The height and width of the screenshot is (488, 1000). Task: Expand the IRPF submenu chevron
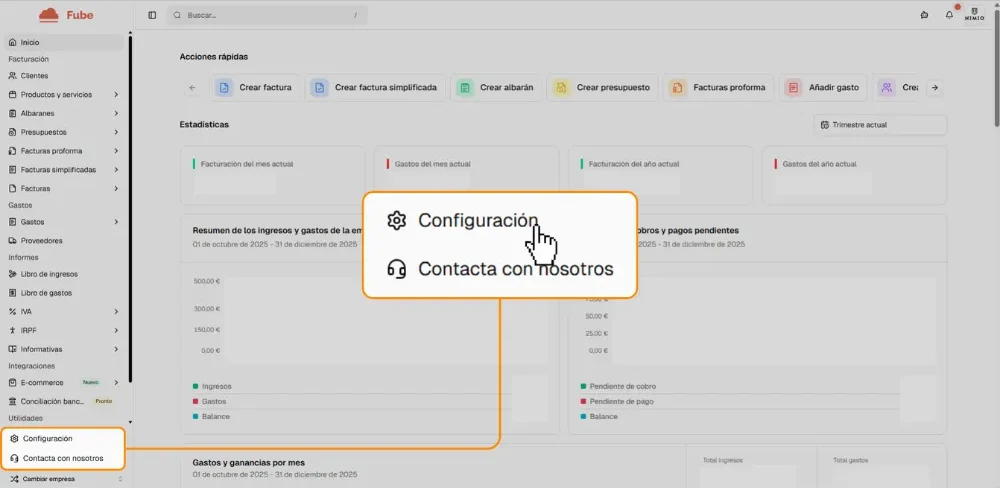click(x=116, y=330)
